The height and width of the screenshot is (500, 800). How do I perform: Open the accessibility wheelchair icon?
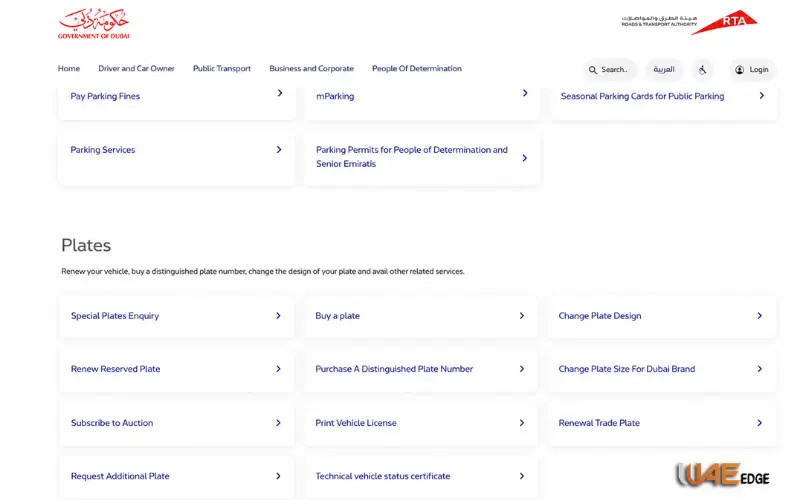703,70
